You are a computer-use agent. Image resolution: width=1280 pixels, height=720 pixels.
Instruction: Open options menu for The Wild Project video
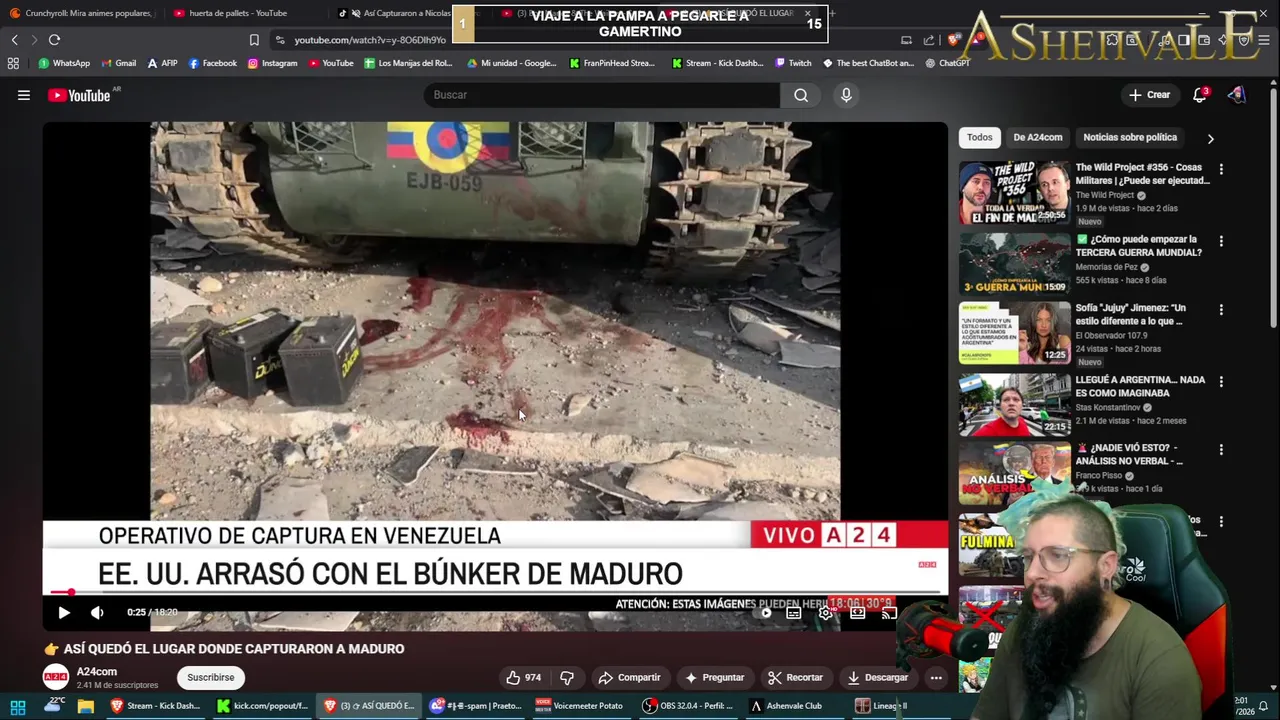point(1221,169)
